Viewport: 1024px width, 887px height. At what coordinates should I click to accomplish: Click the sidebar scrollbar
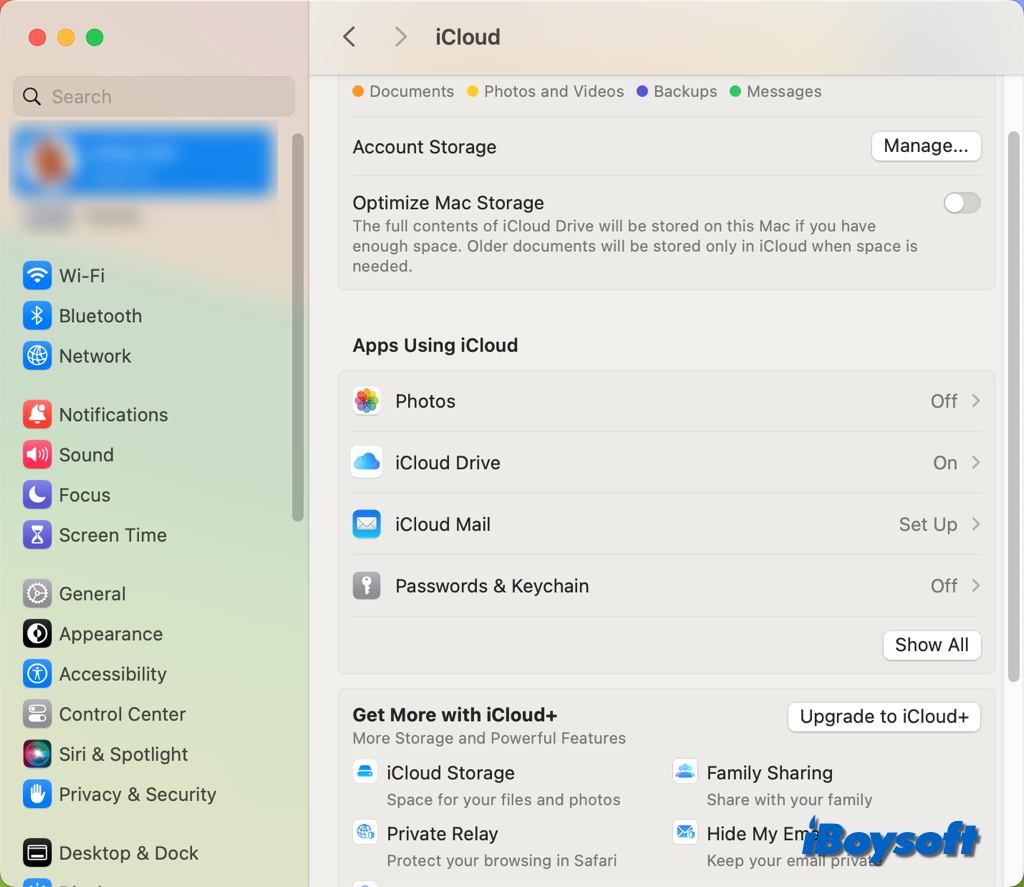(298, 327)
